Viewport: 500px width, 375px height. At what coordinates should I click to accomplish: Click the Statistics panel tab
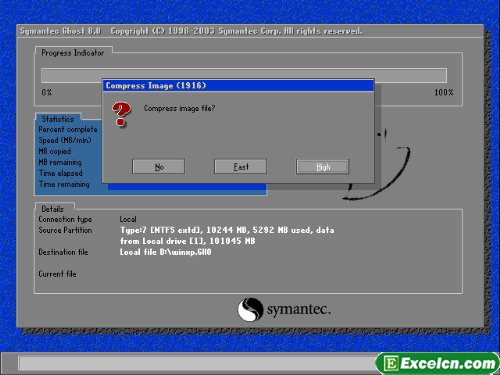[58, 119]
